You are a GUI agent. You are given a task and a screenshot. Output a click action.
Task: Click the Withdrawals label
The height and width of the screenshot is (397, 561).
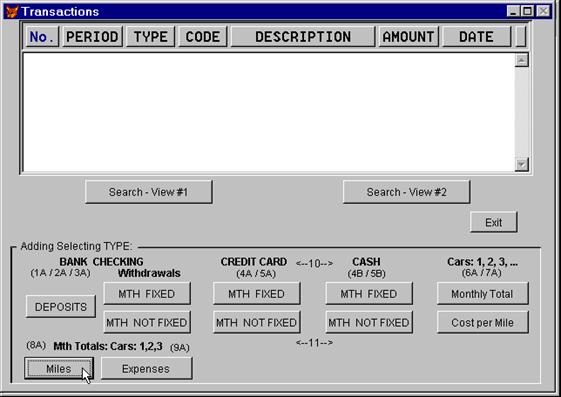point(149,273)
